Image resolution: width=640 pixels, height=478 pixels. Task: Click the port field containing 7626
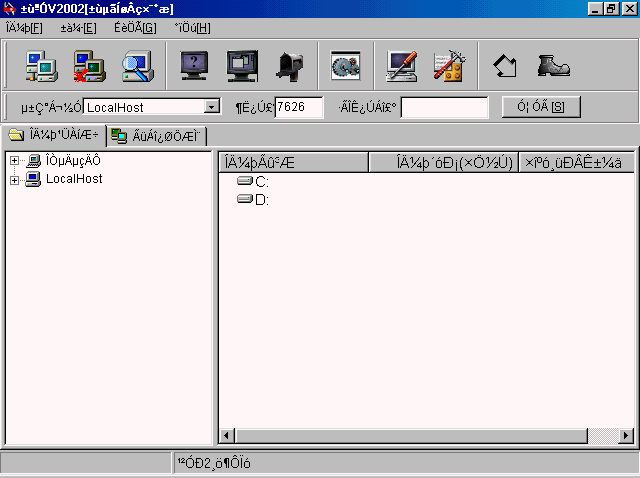click(x=298, y=107)
